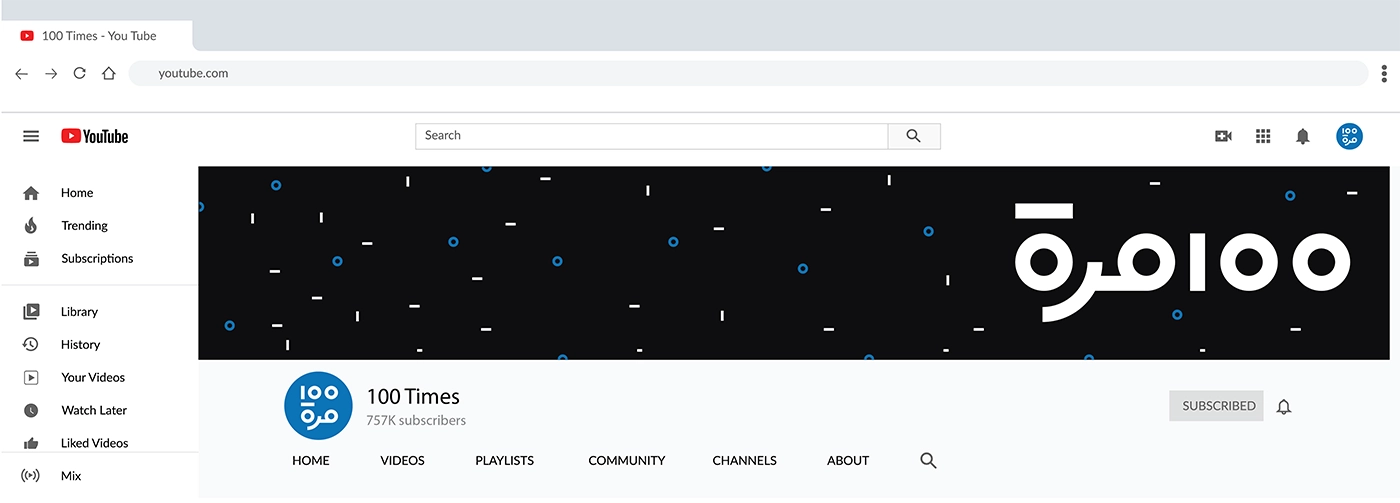Search within channel using magnifier icon
The height and width of the screenshot is (503, 1400).
[928, 461]
